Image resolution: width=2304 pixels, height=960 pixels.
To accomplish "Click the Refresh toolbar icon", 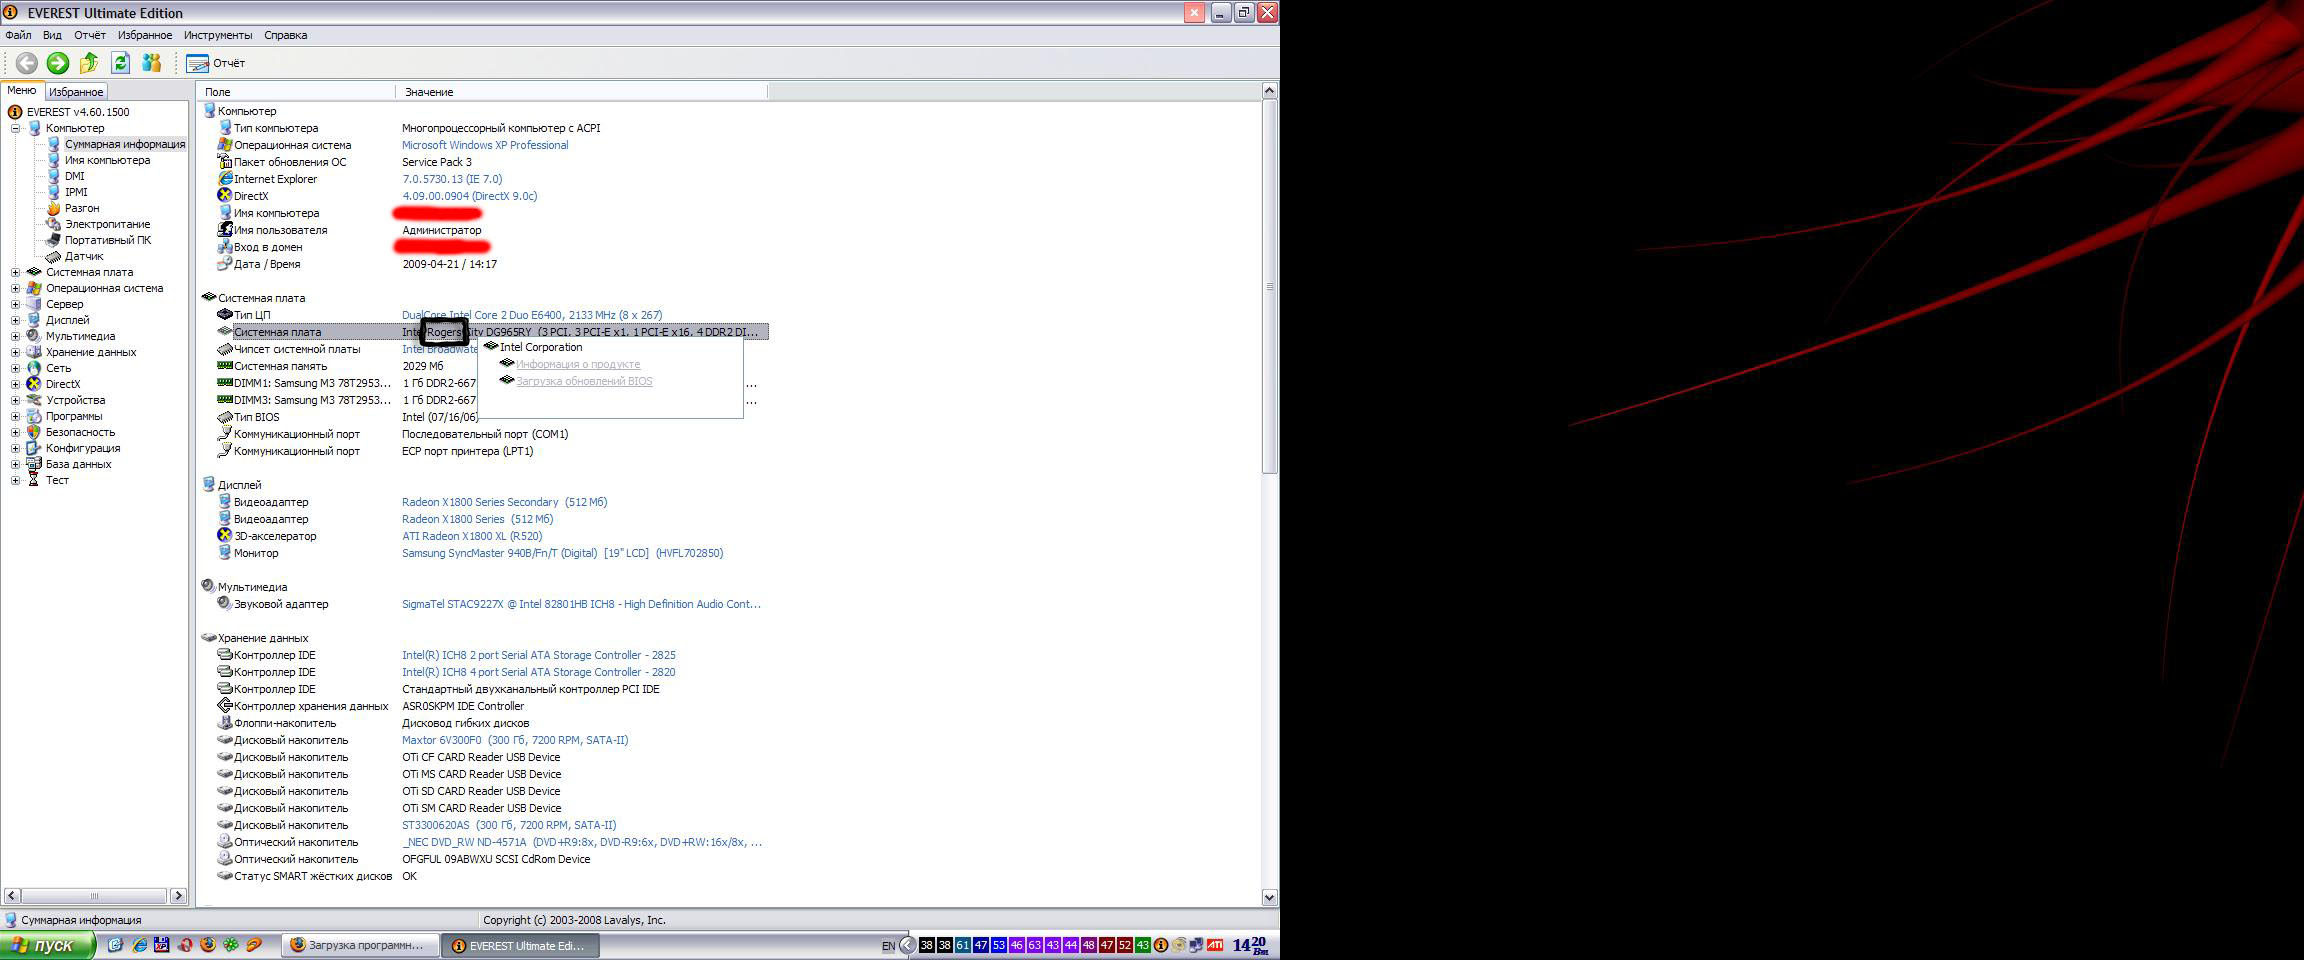I will tap(120, 63).
